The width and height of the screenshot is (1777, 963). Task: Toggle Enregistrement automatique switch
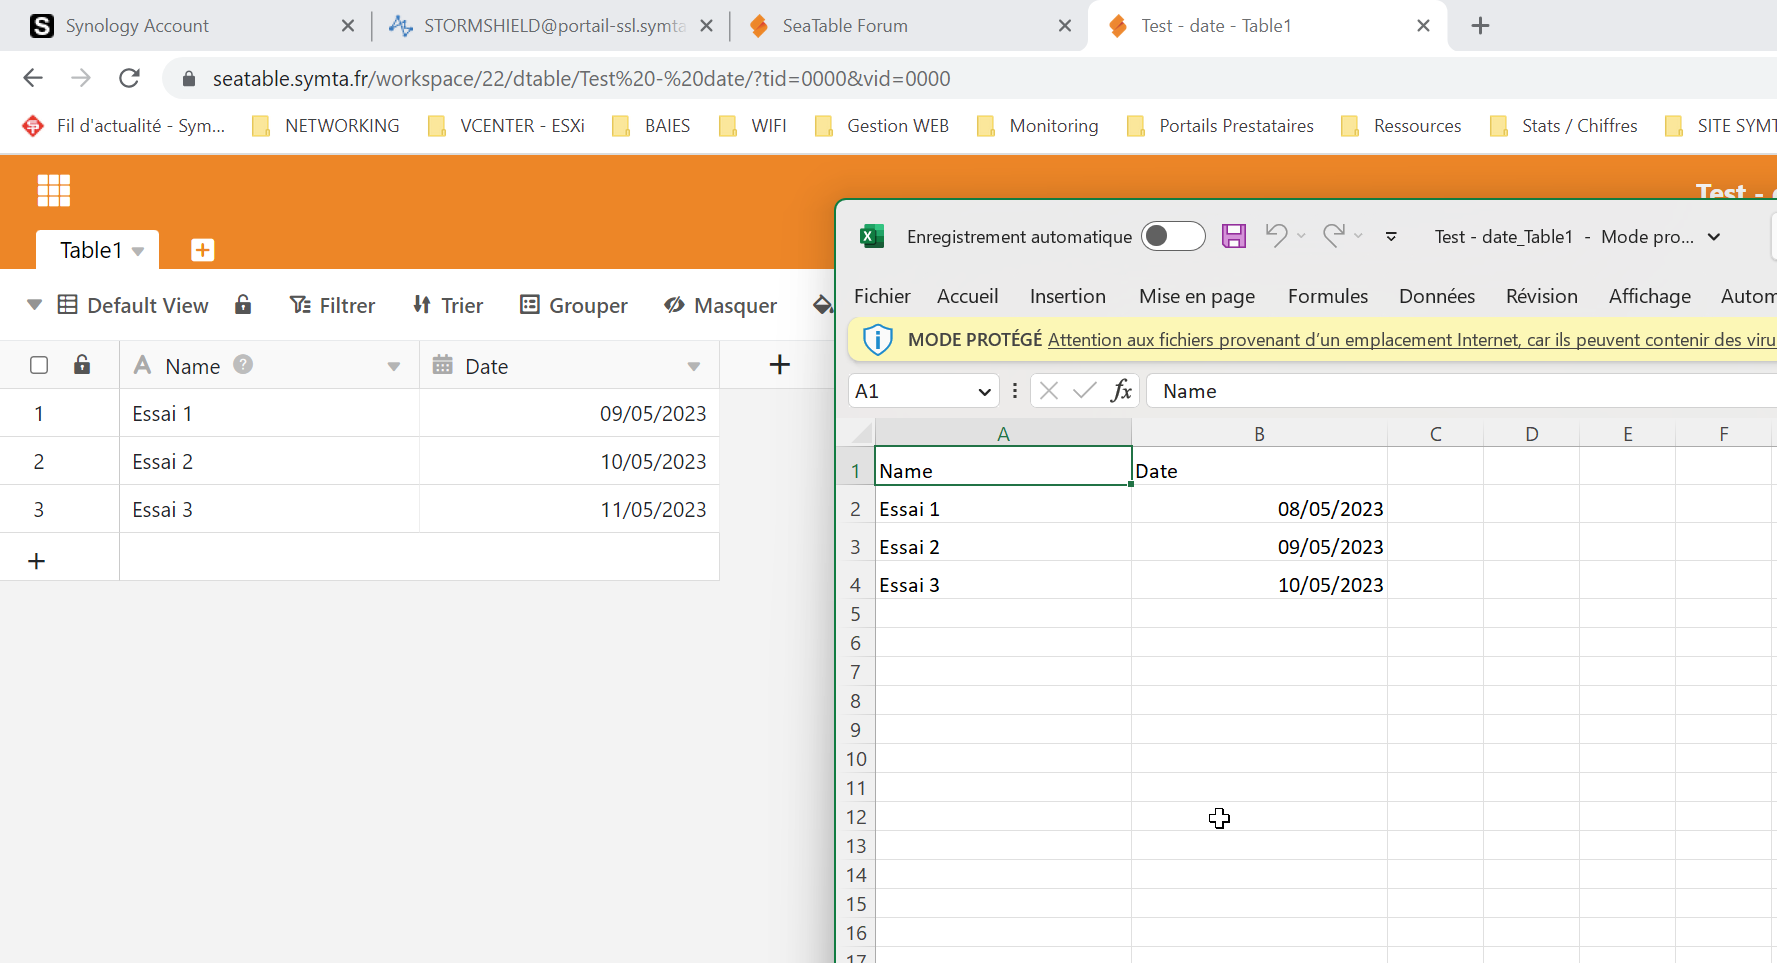(1172, 236)
